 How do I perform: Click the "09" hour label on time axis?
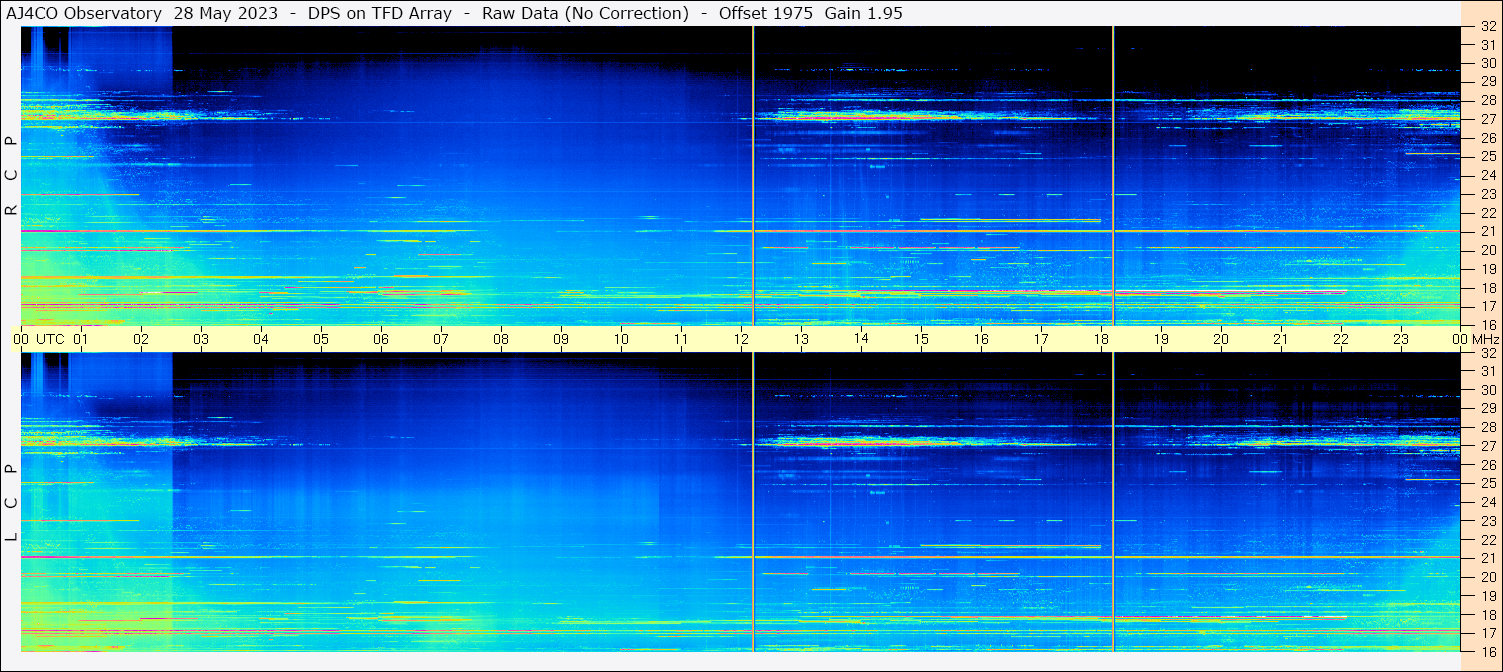[x=561, y=339]
